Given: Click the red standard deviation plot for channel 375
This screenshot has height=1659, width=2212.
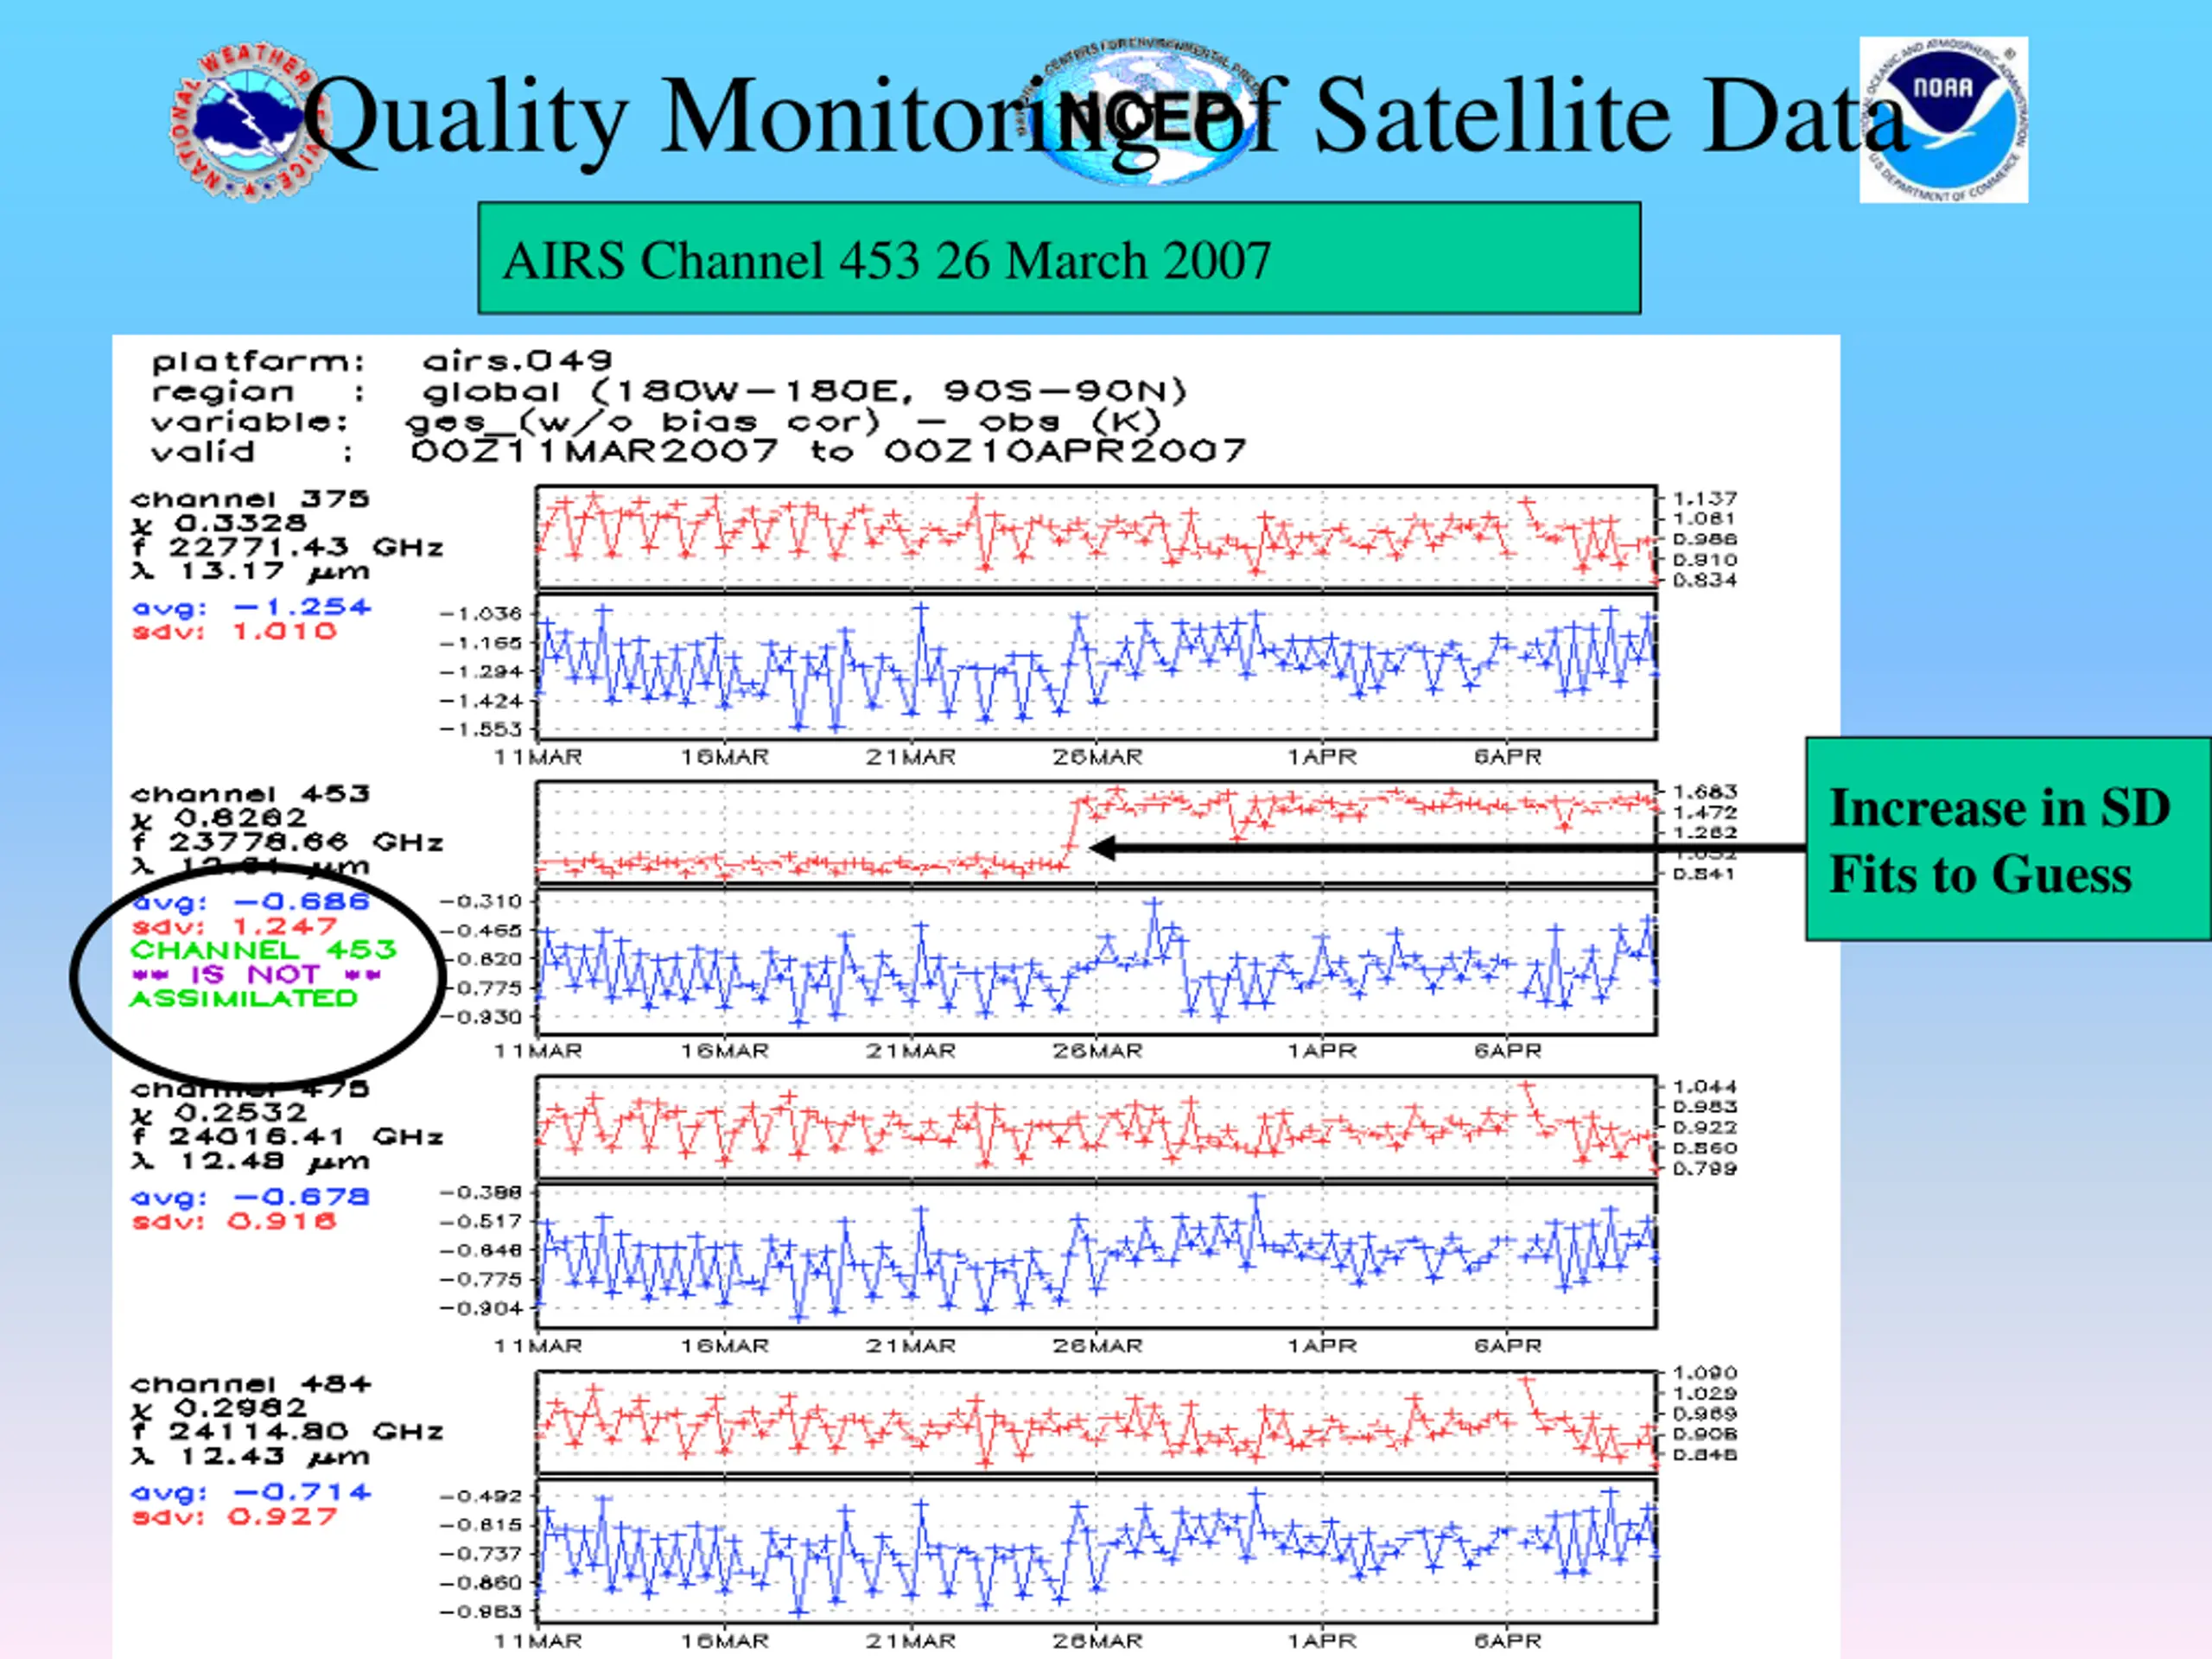Looking at the screenshot, I should (1096, 537).
